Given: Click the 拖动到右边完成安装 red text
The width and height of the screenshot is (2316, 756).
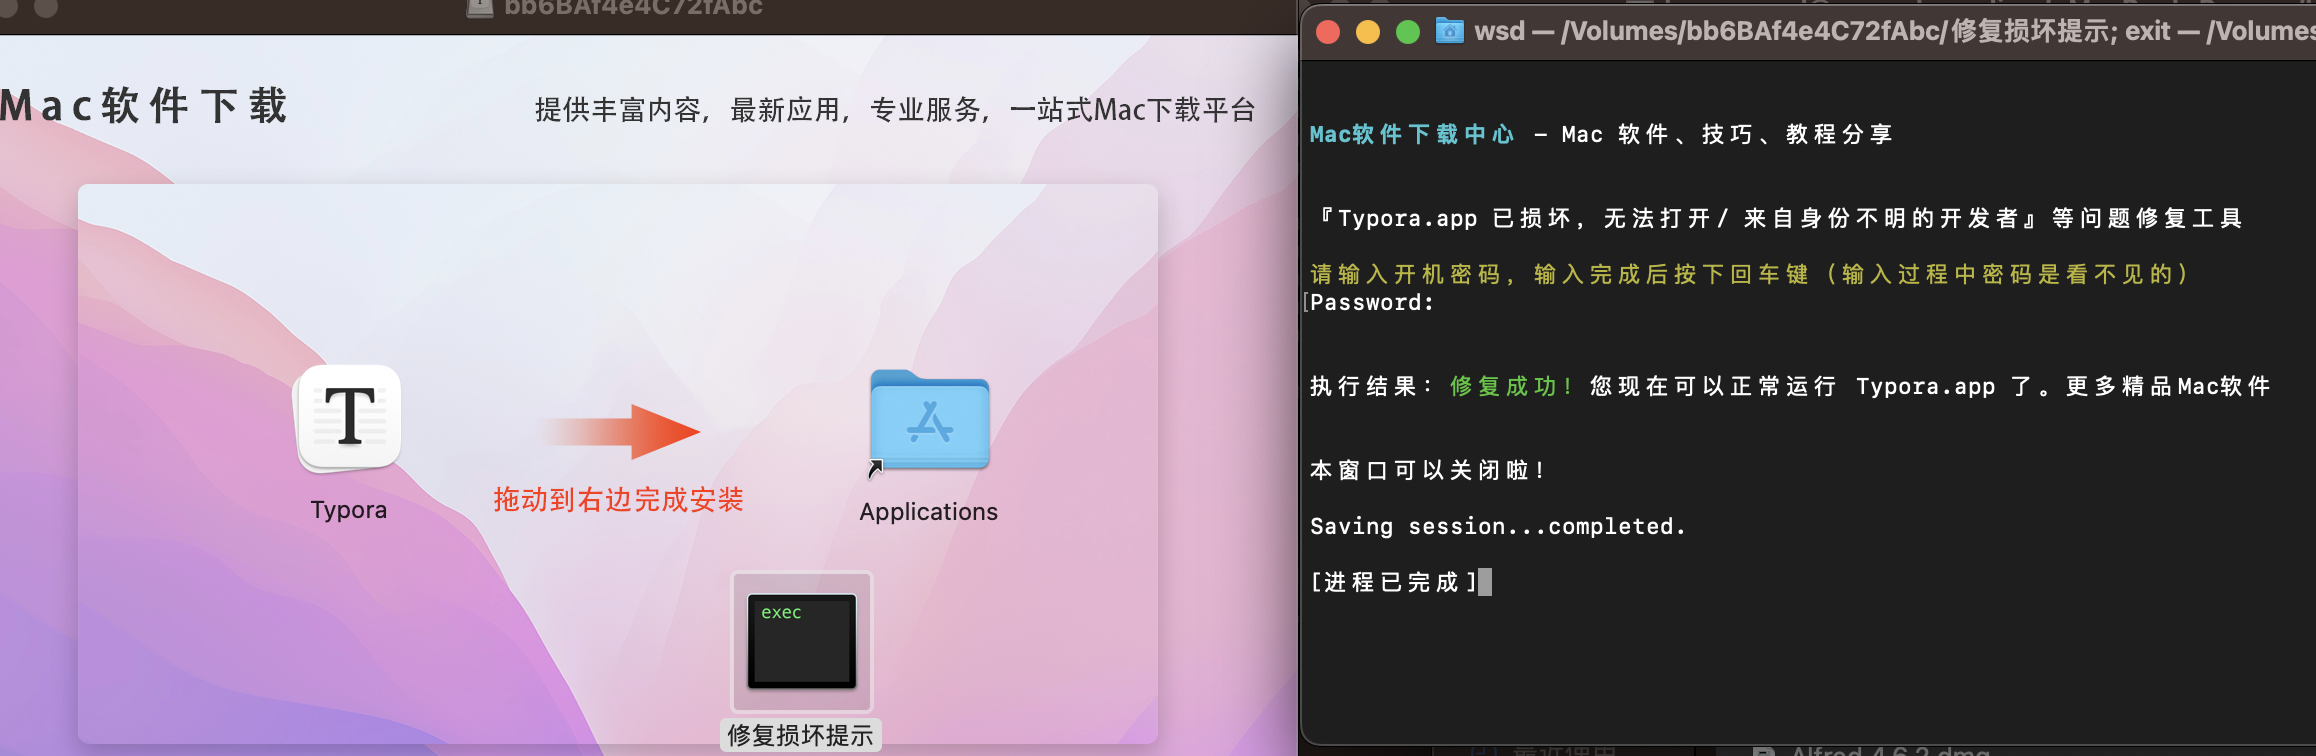Looking at the screenshot, I should click(x=618, y=500).
